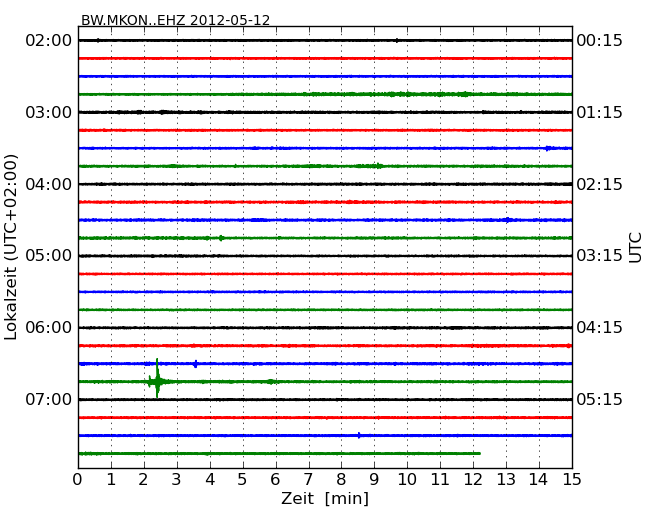The width and height of the screenshot is (650, 520).
Task: Click the blue blip near minute 14.3 at 03:30
Action: tap(548, 148)
